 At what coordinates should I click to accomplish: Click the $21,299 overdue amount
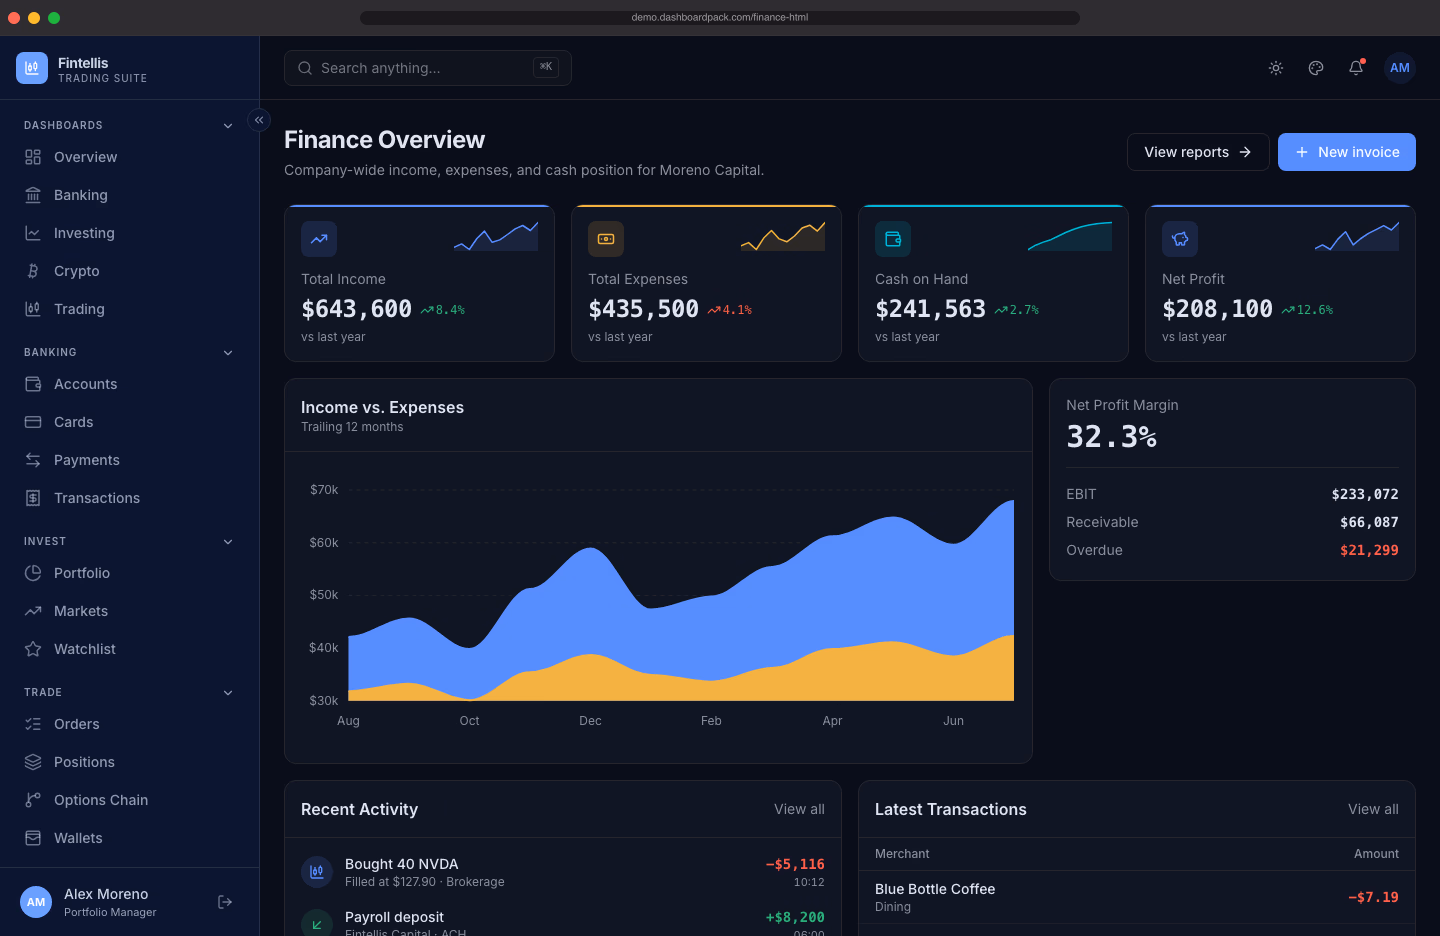[x=1369, y=550]
